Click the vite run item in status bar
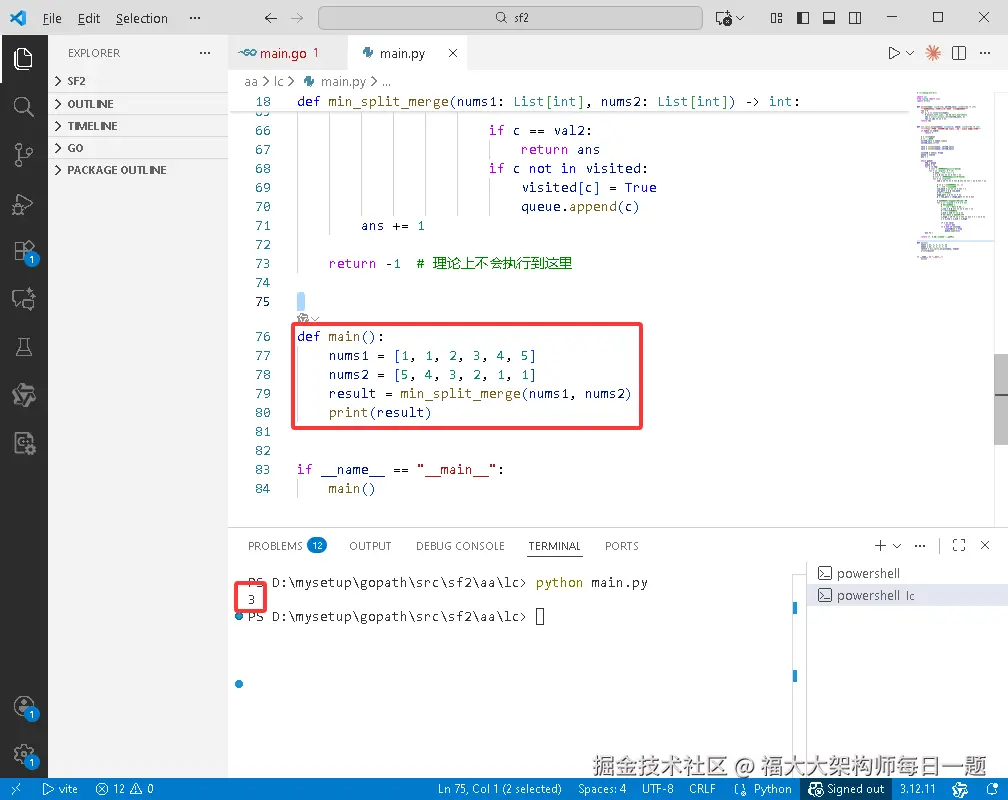This screenshot has width=1008, height=800. tap(60, 789)
